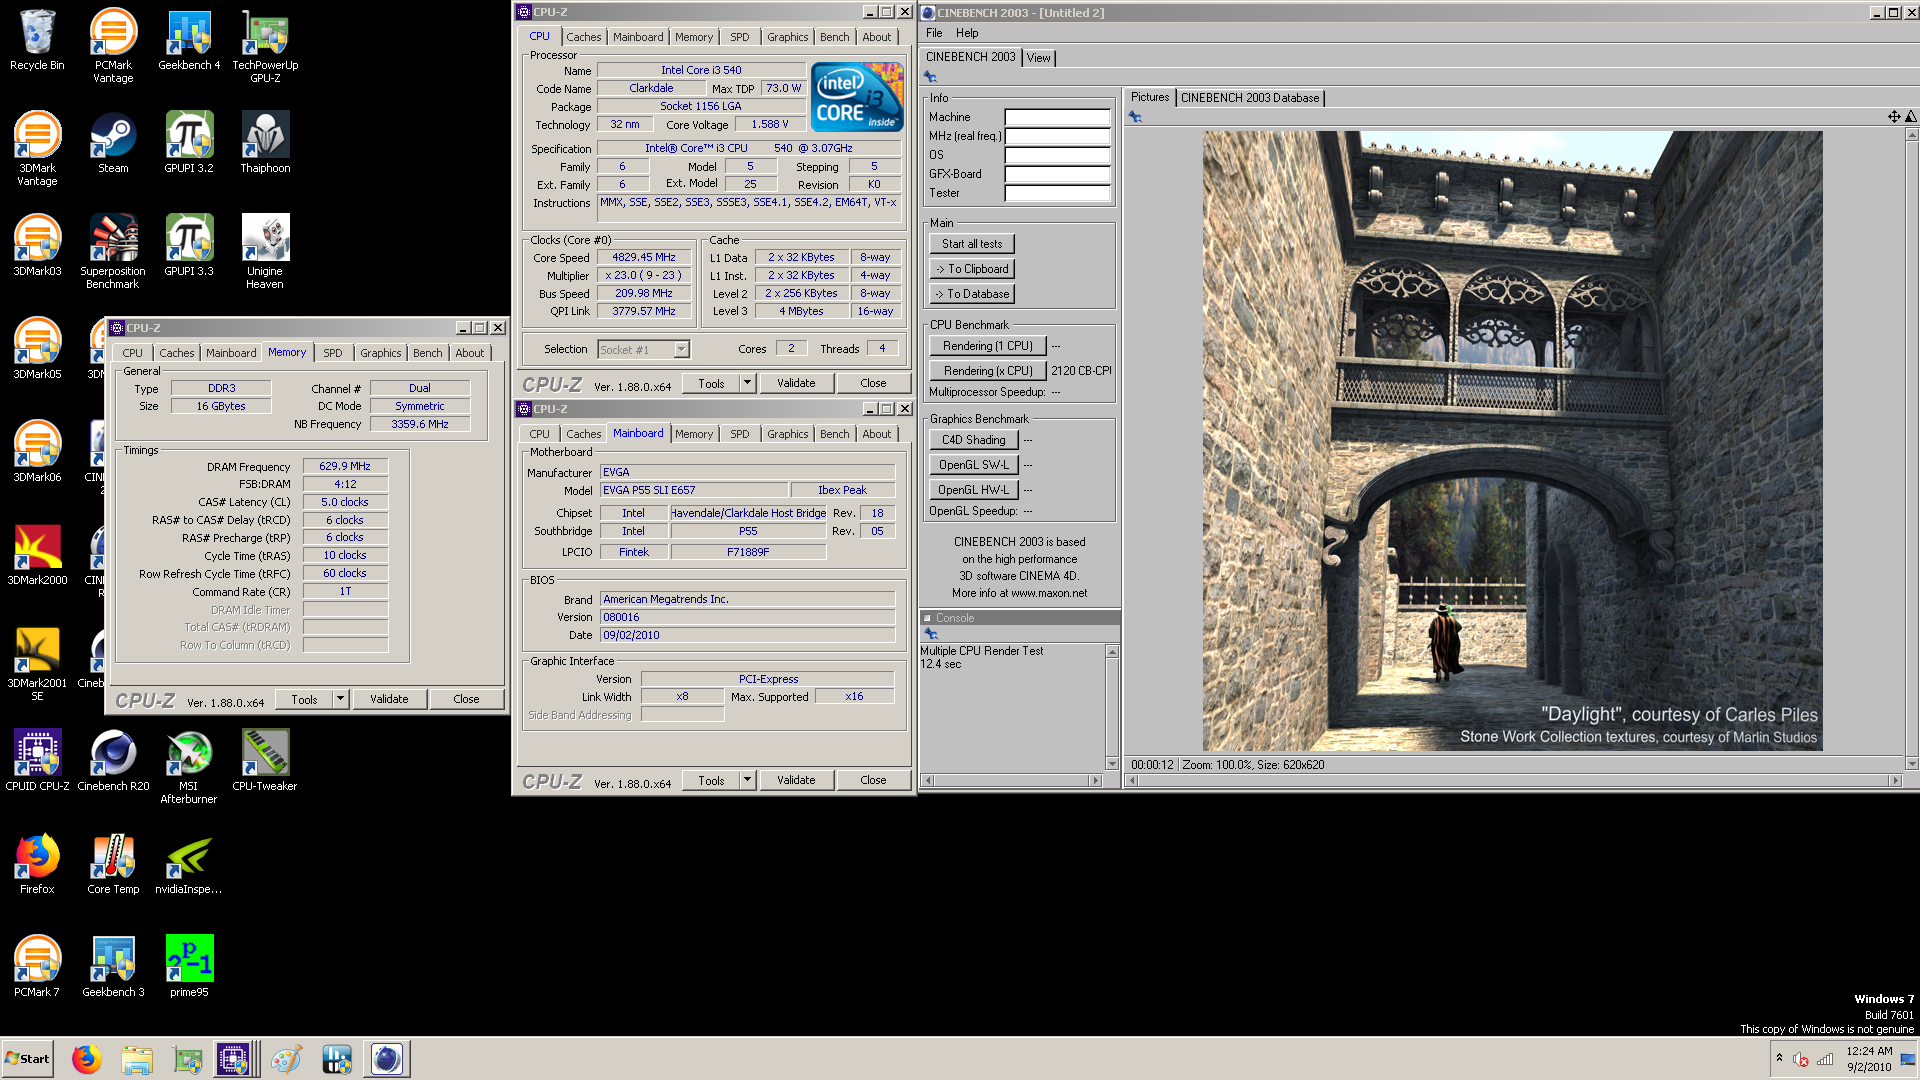Screen dimensions: 1920x1080
Task: Click the console vertical scrollbar down arrow
Action: 1112,764
